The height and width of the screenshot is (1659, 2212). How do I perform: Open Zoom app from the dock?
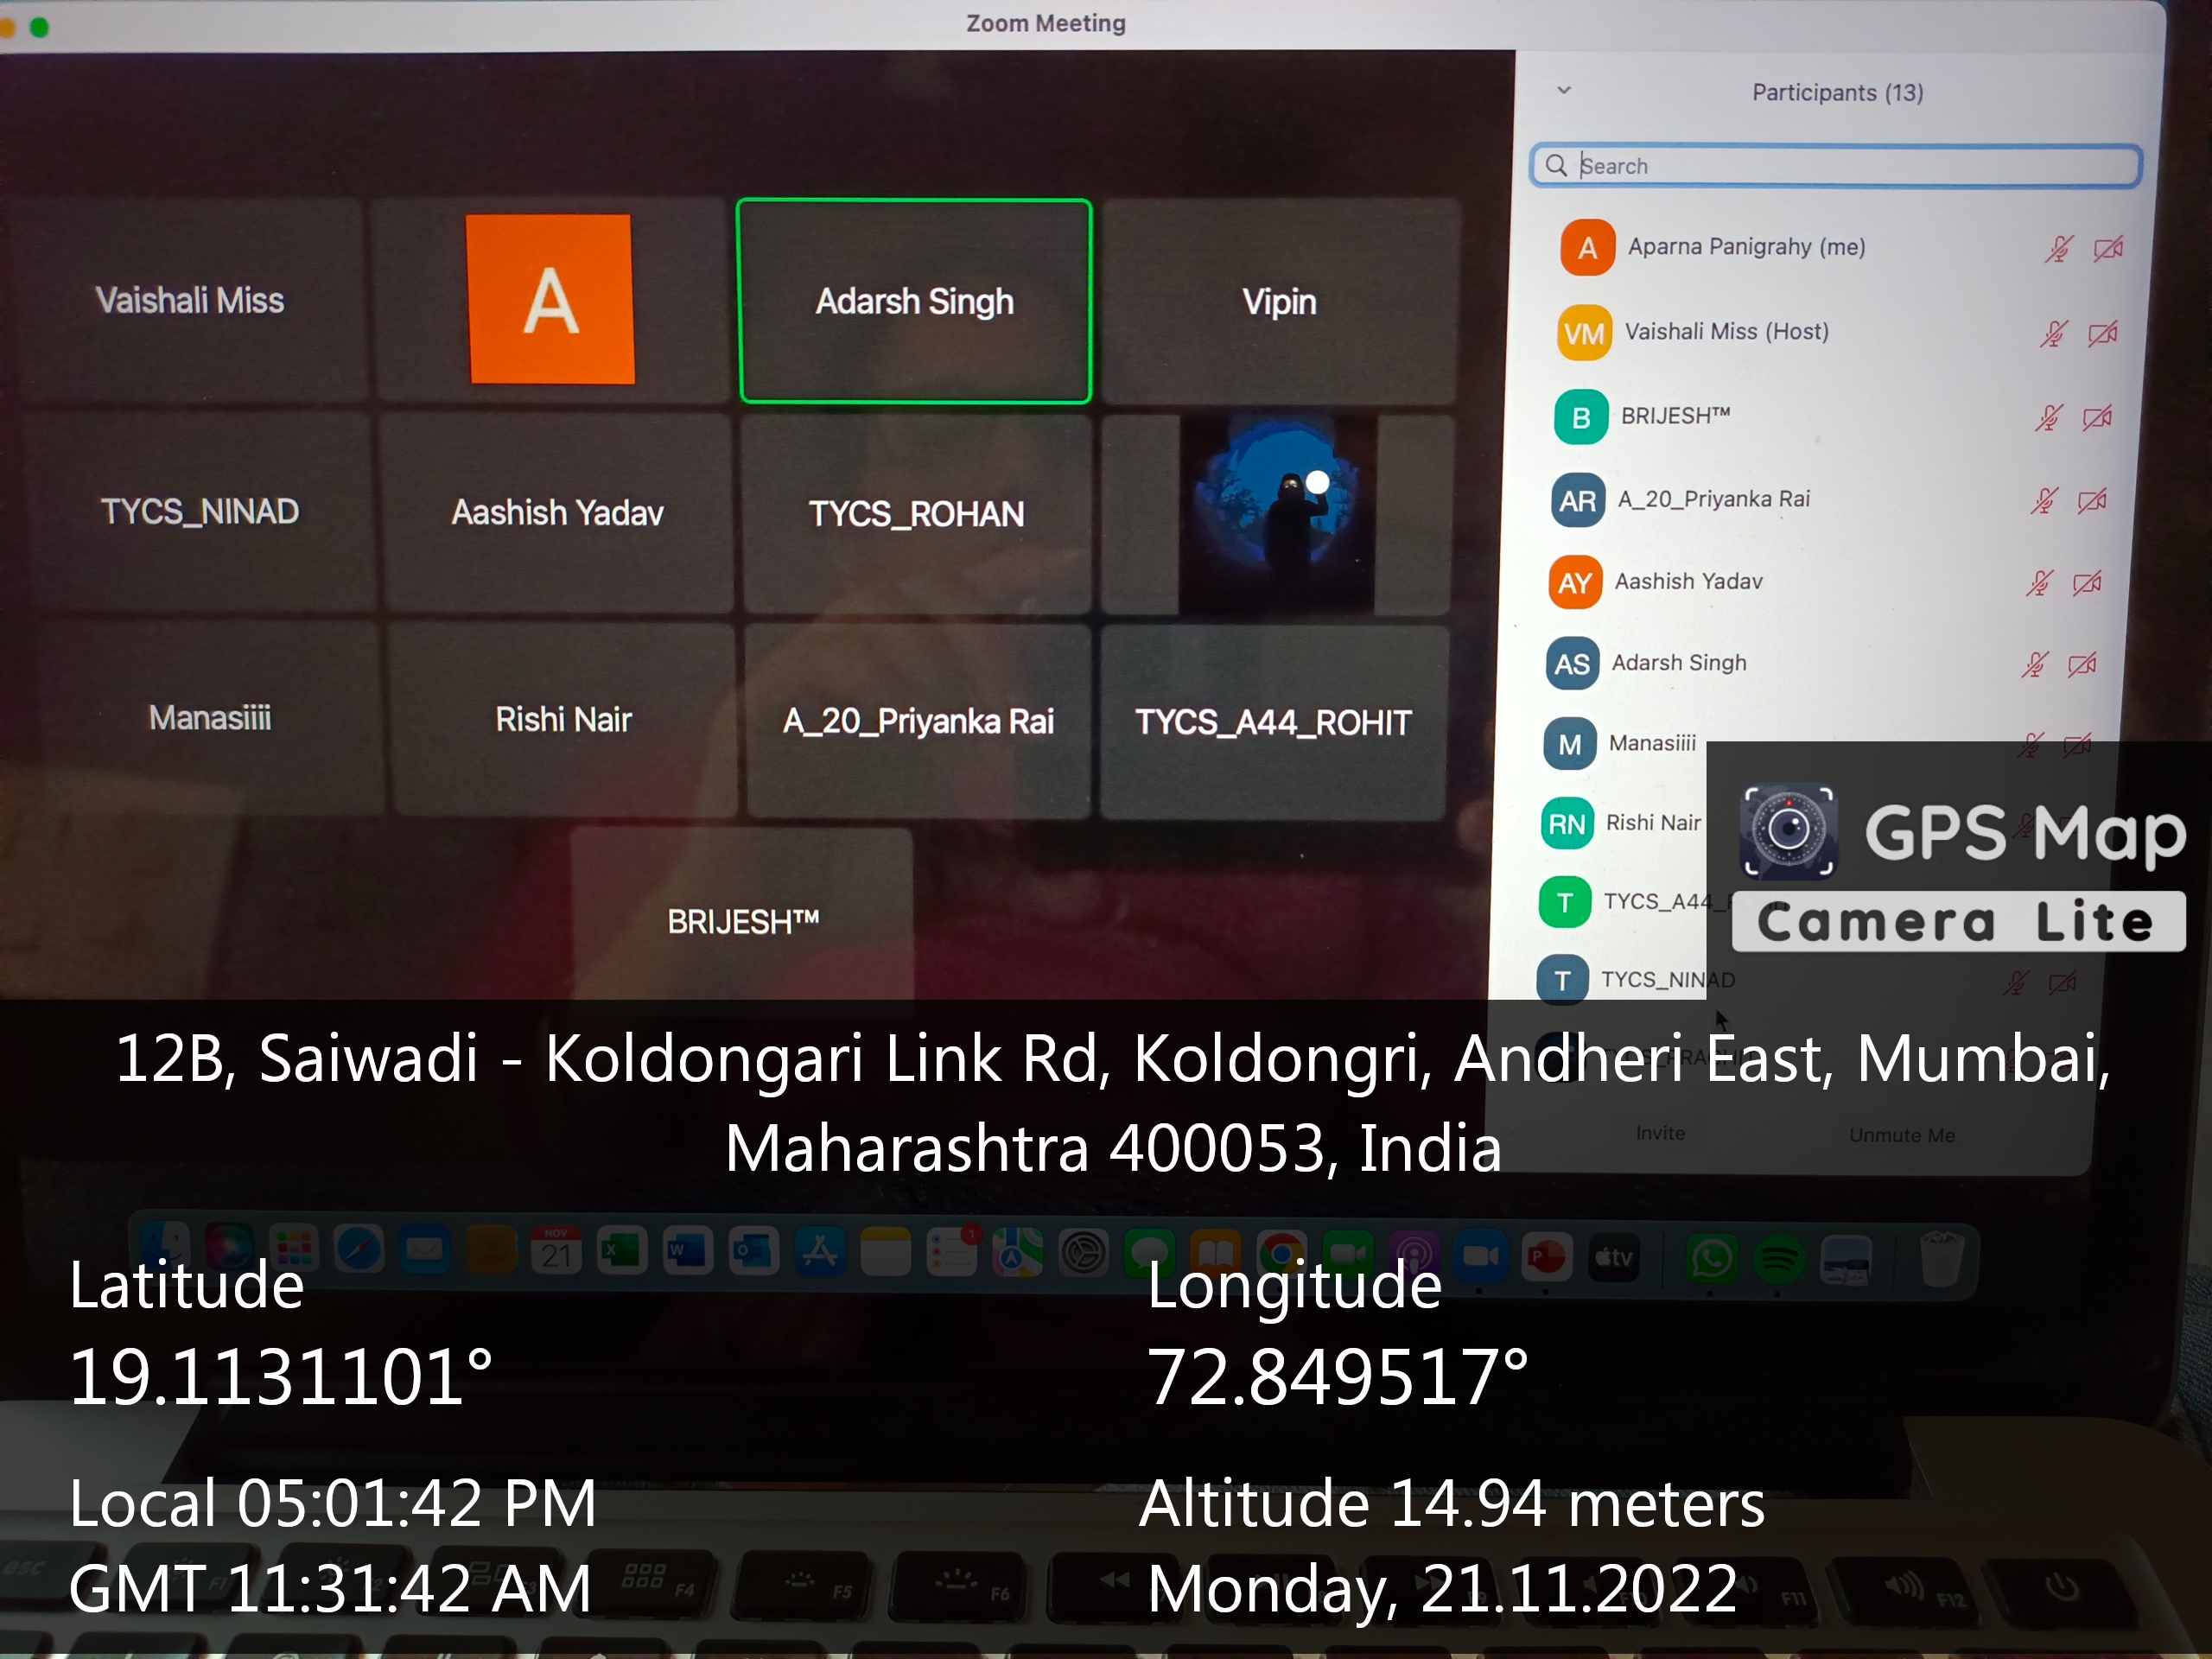click(1480, 1256)
